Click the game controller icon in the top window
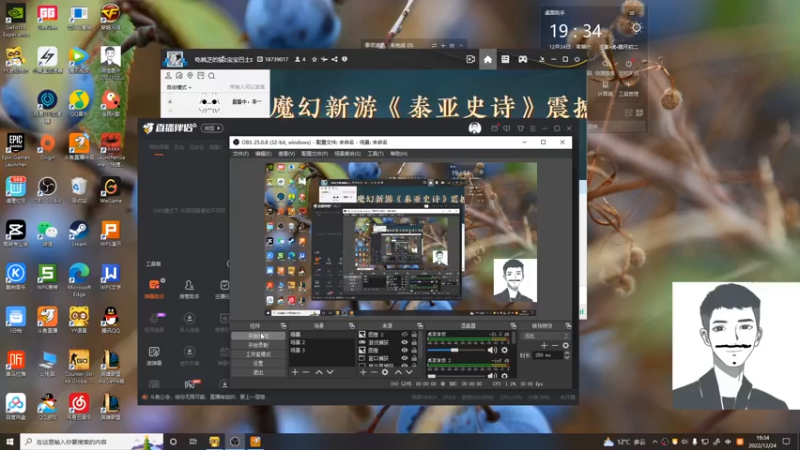Image resolution: width=800 pixels, height=450 pixels. point(523,60)
